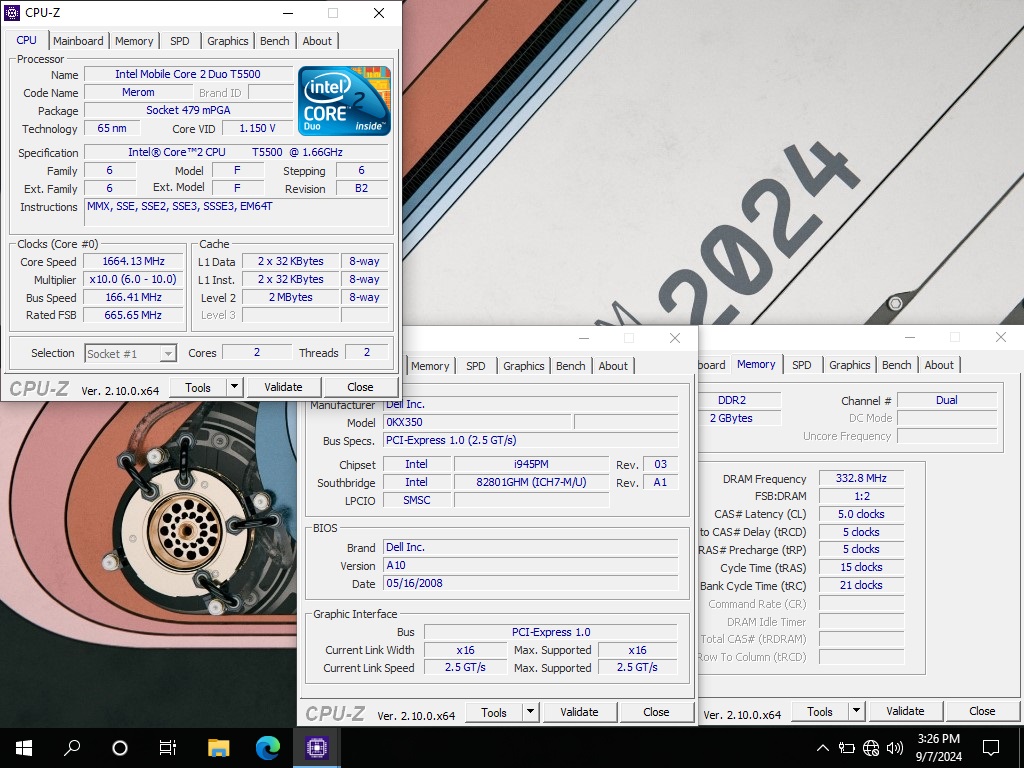Click Close button in the Mainboard window
This screenshot has height=768, width=1024.
656,712
